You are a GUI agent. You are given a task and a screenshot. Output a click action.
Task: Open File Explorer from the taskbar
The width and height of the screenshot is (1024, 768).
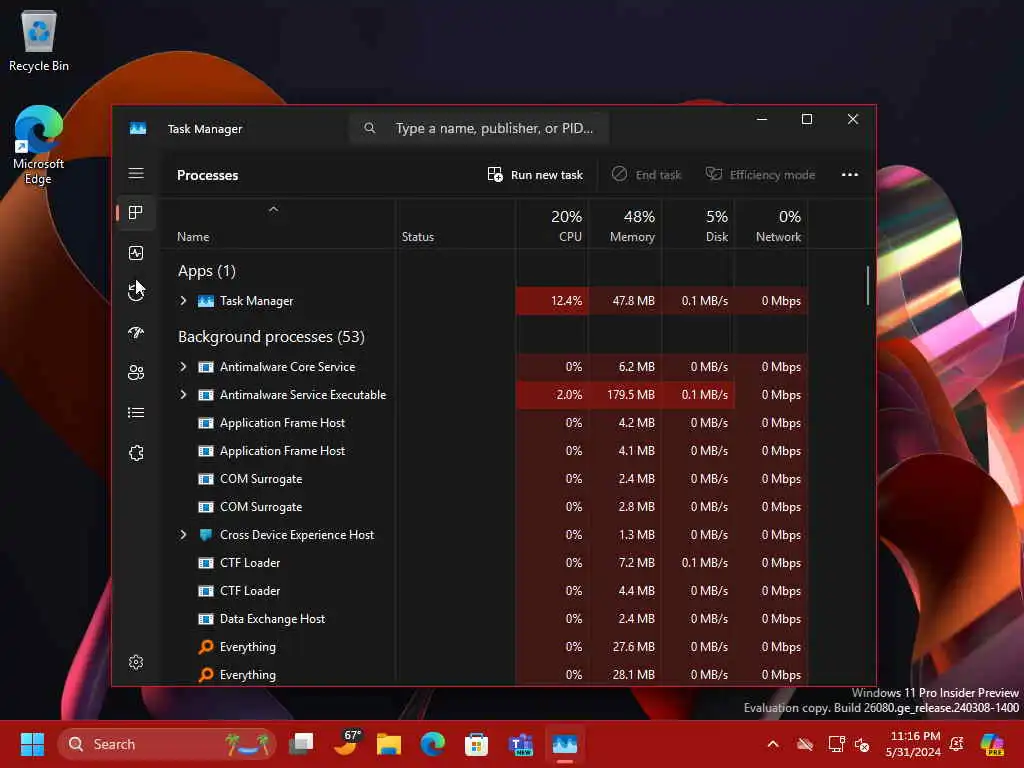(x=389, y=744)
